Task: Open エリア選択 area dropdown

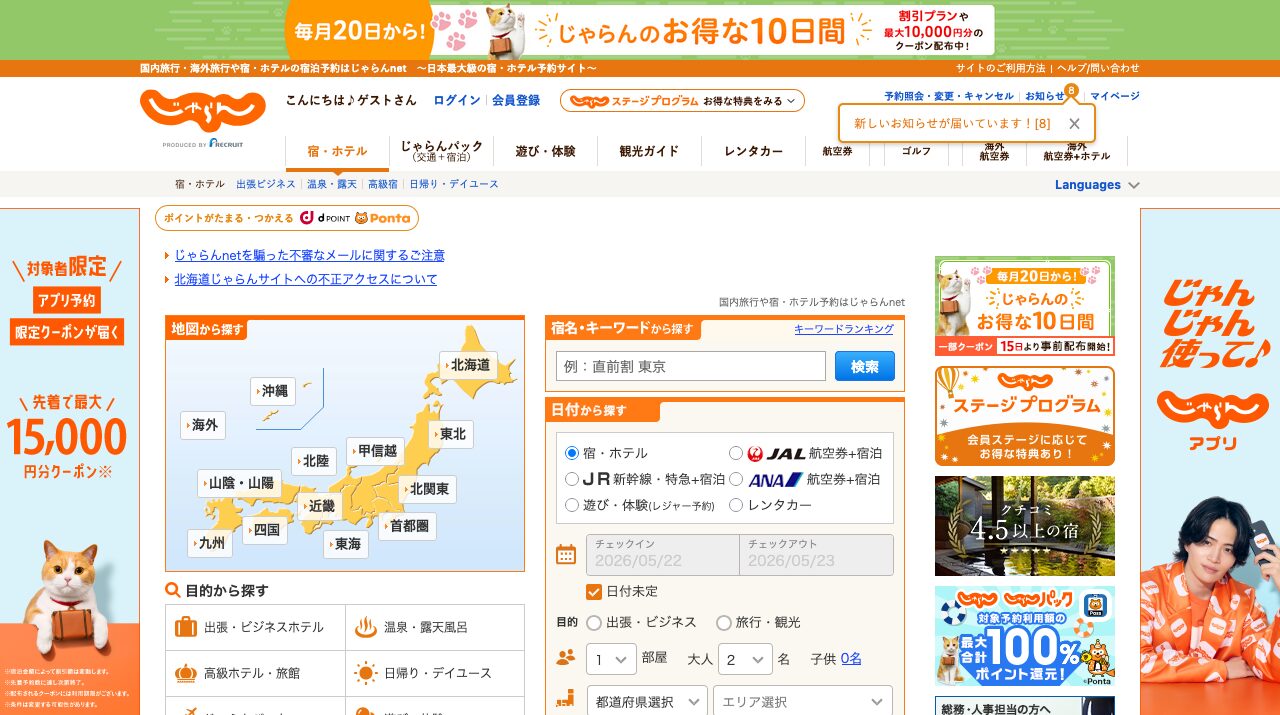Action: point(803,702)
